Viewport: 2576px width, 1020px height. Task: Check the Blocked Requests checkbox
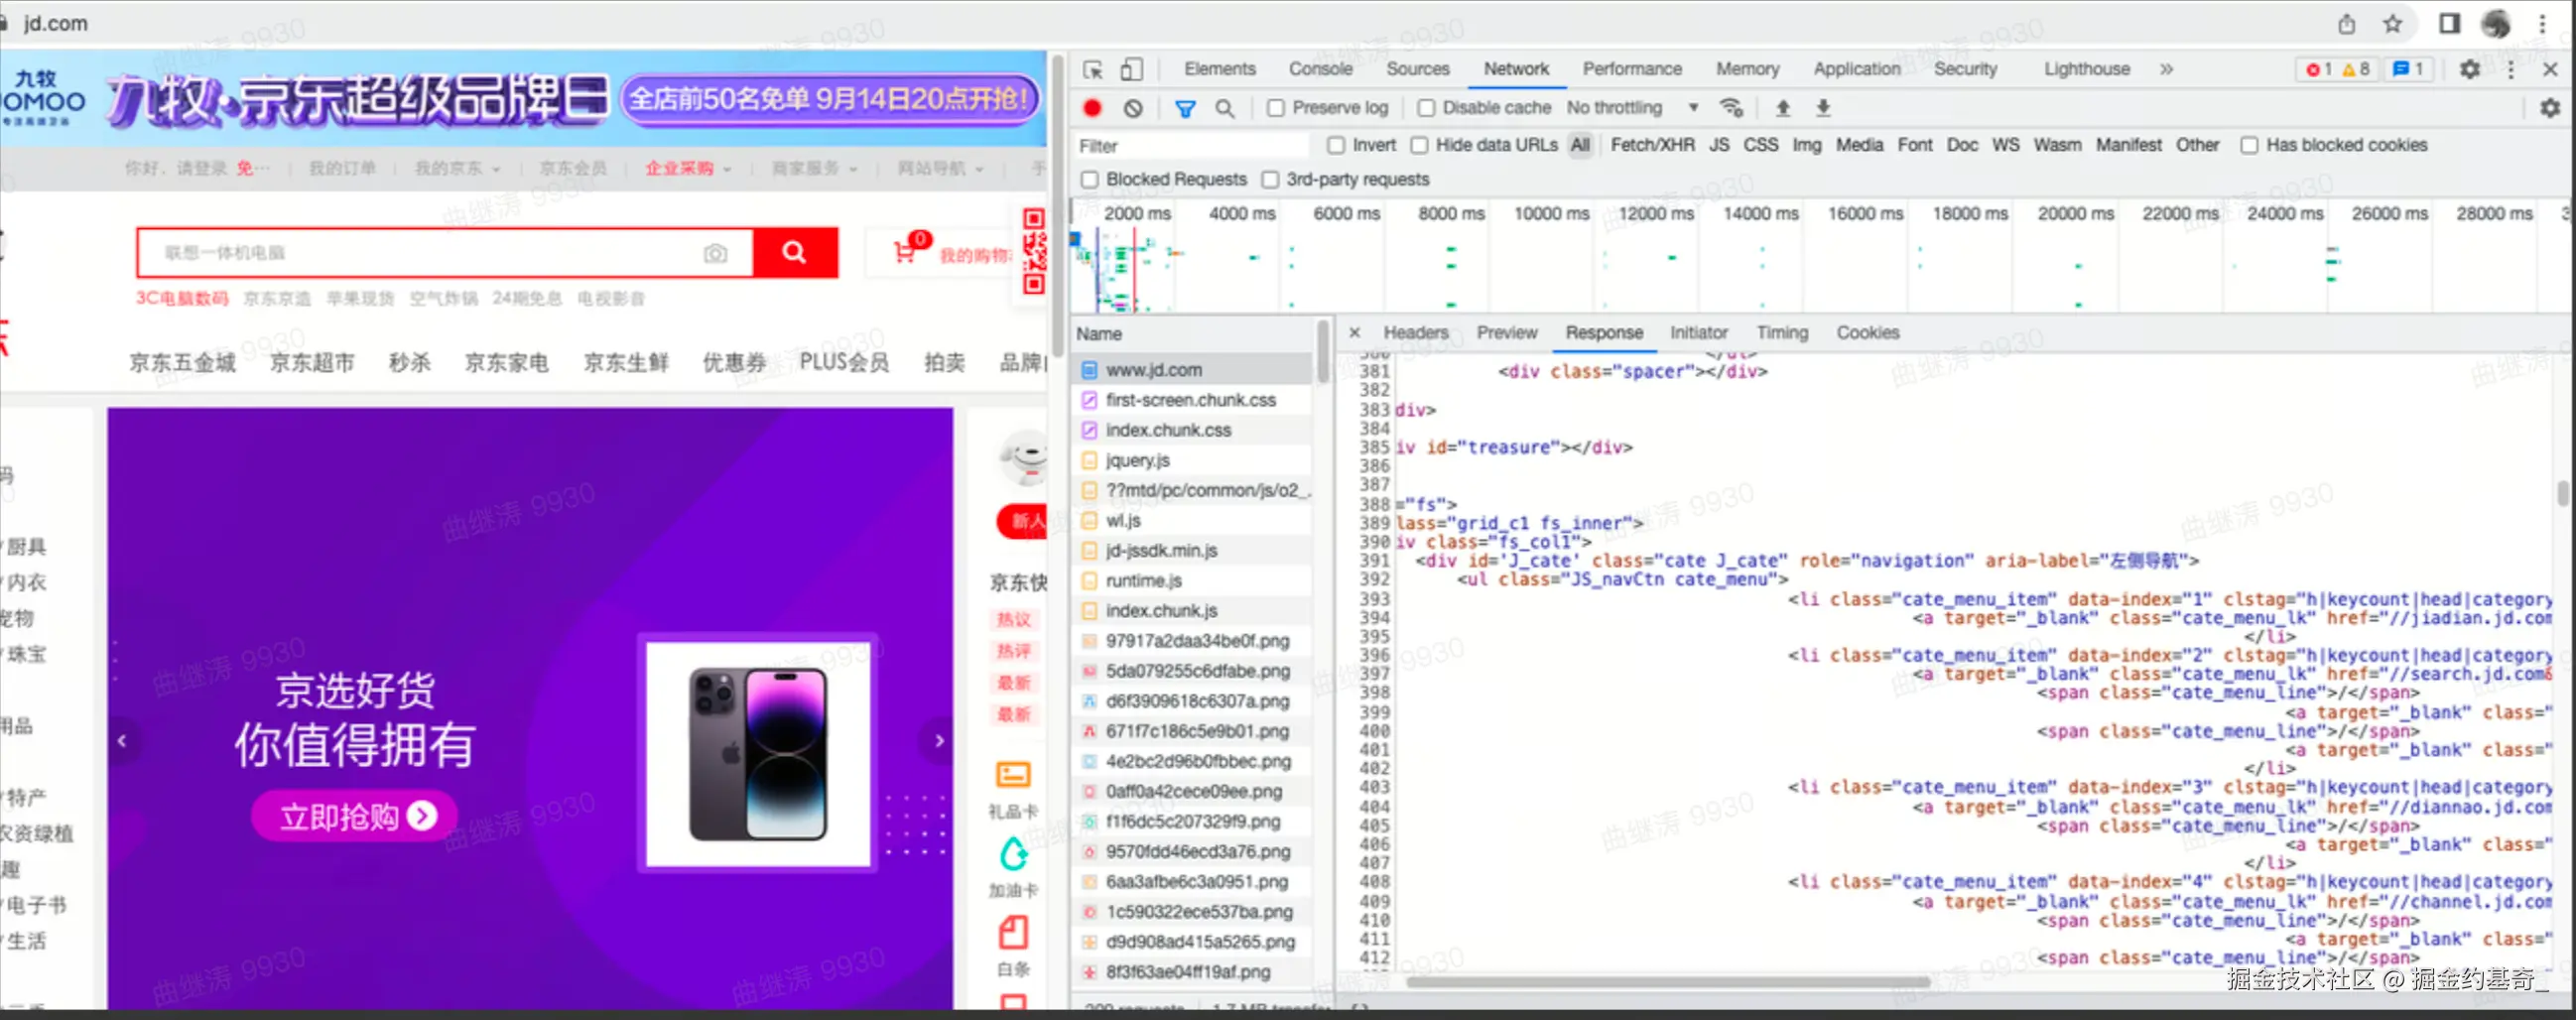coord(1089,179)
